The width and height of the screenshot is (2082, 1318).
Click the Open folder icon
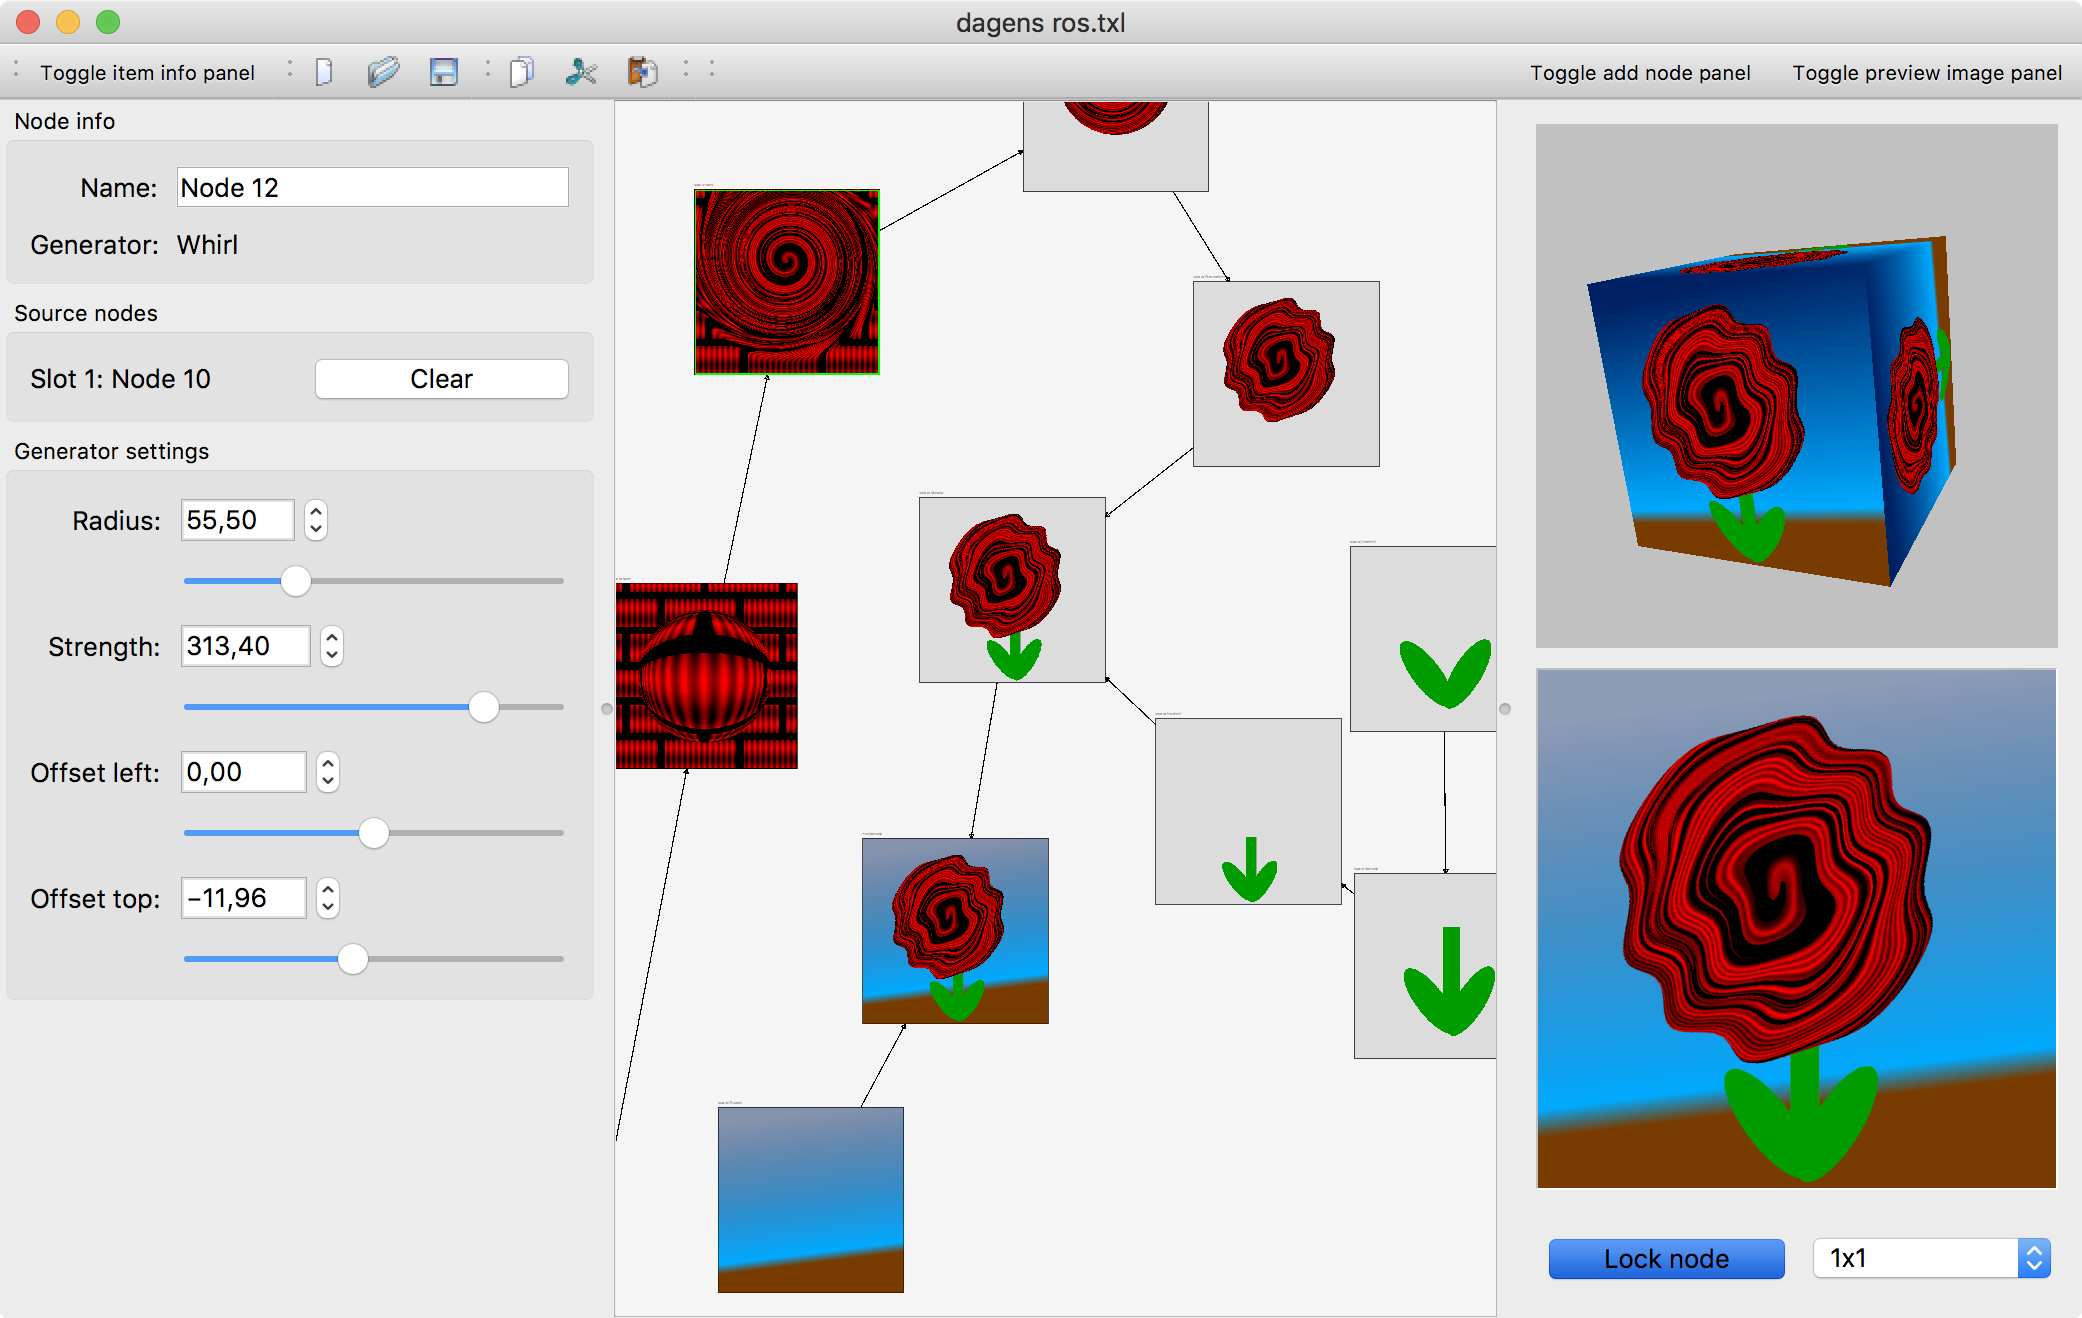pyautogui.click(x=383, y=72)
